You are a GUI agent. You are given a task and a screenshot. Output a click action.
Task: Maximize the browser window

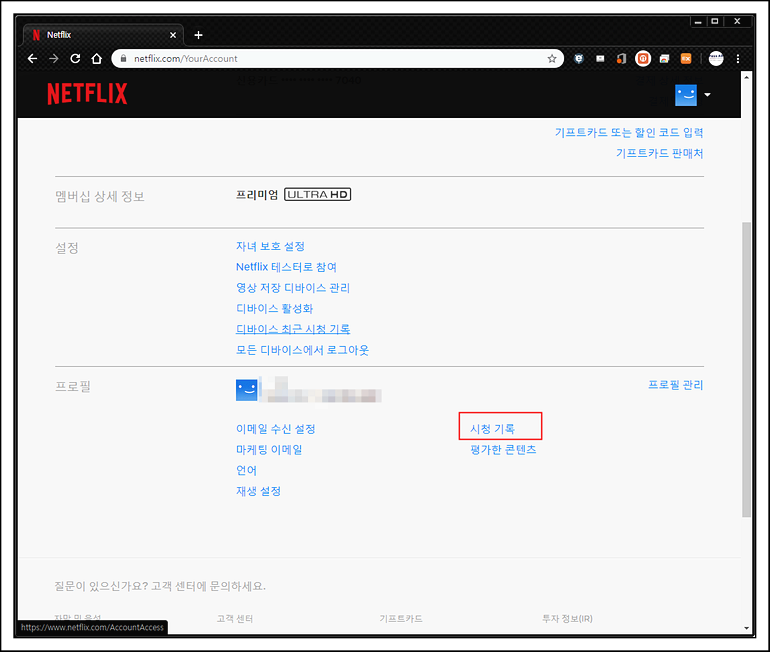coord(715,21)
